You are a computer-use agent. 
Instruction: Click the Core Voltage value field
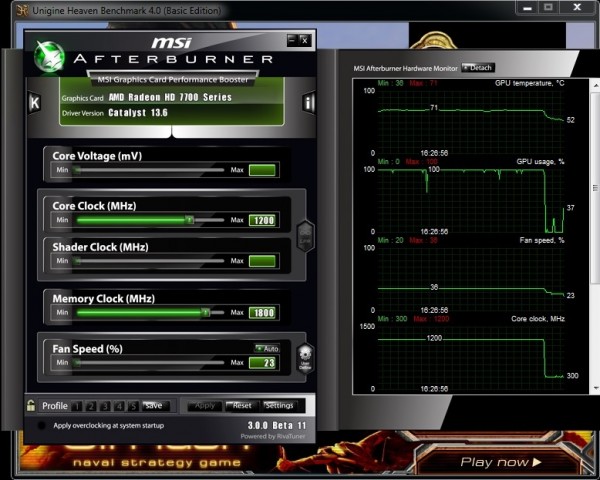pyautogui.click(x=262, y=170)
